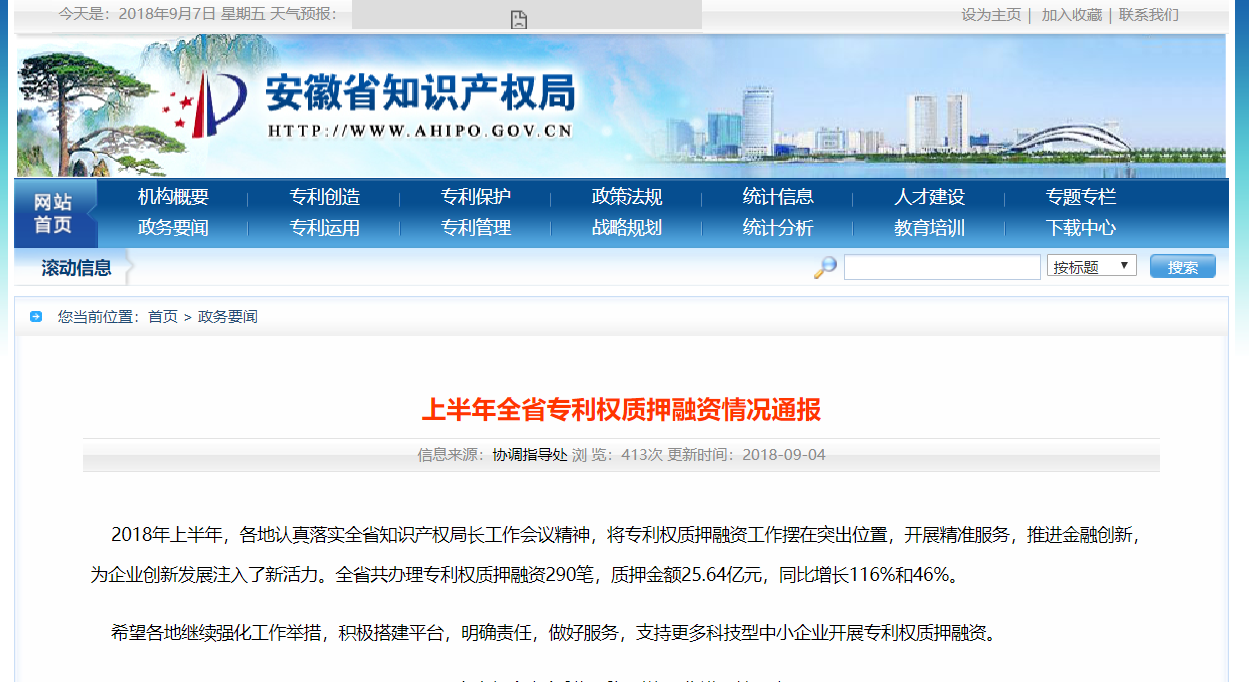Click into the search text field
This screenshot has height=682, width=1249.
(941, 267)
